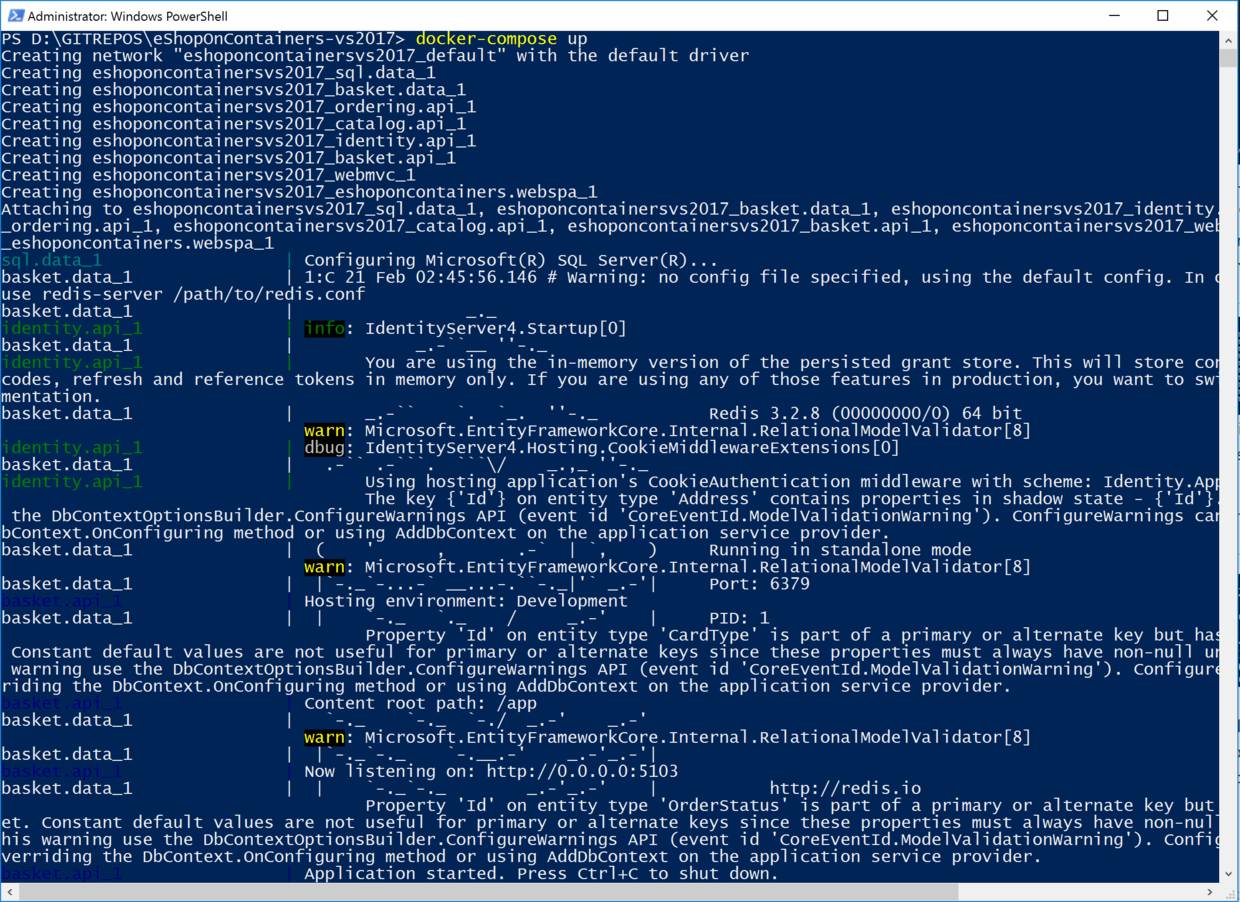Close the Administrator PowerShell window
Image resolution: width=1240 pixels, height=902 pixels.
1212,16
